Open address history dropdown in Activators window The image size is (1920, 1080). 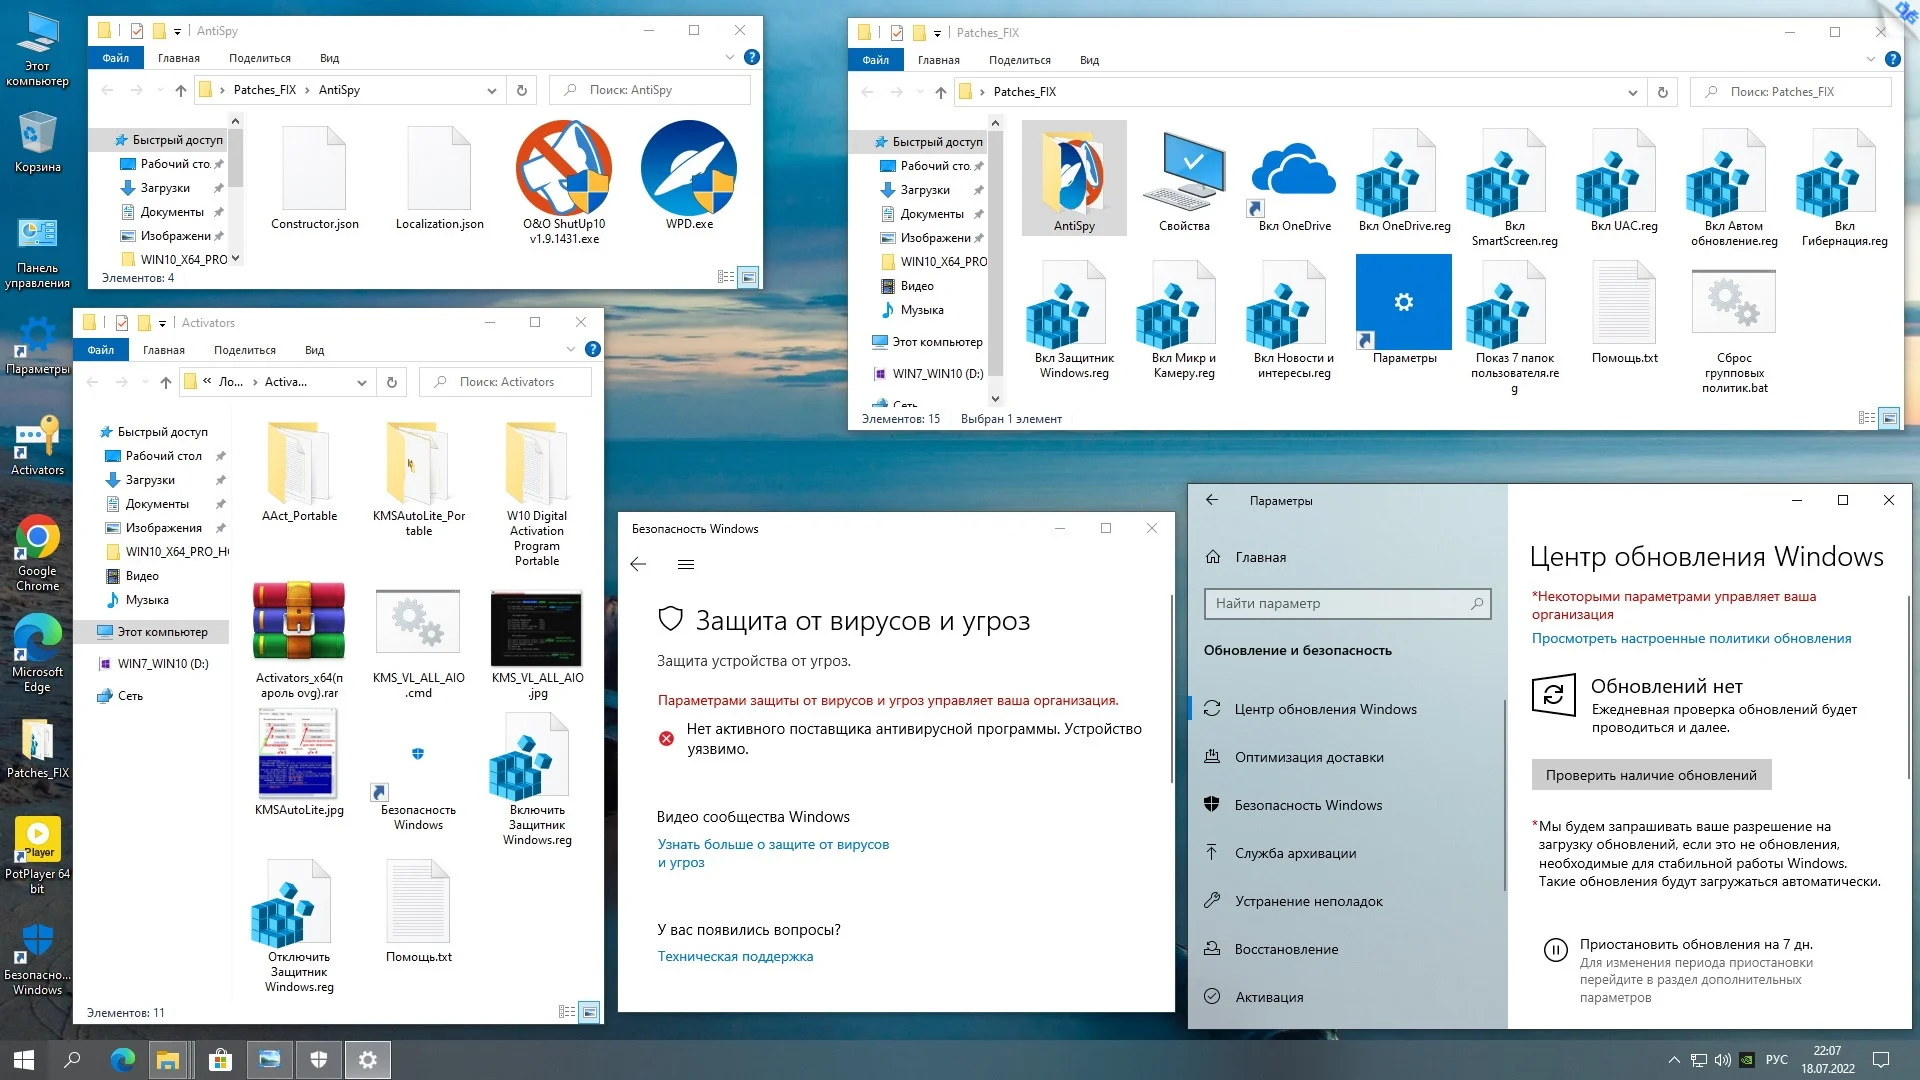click(x=361, y=382)
